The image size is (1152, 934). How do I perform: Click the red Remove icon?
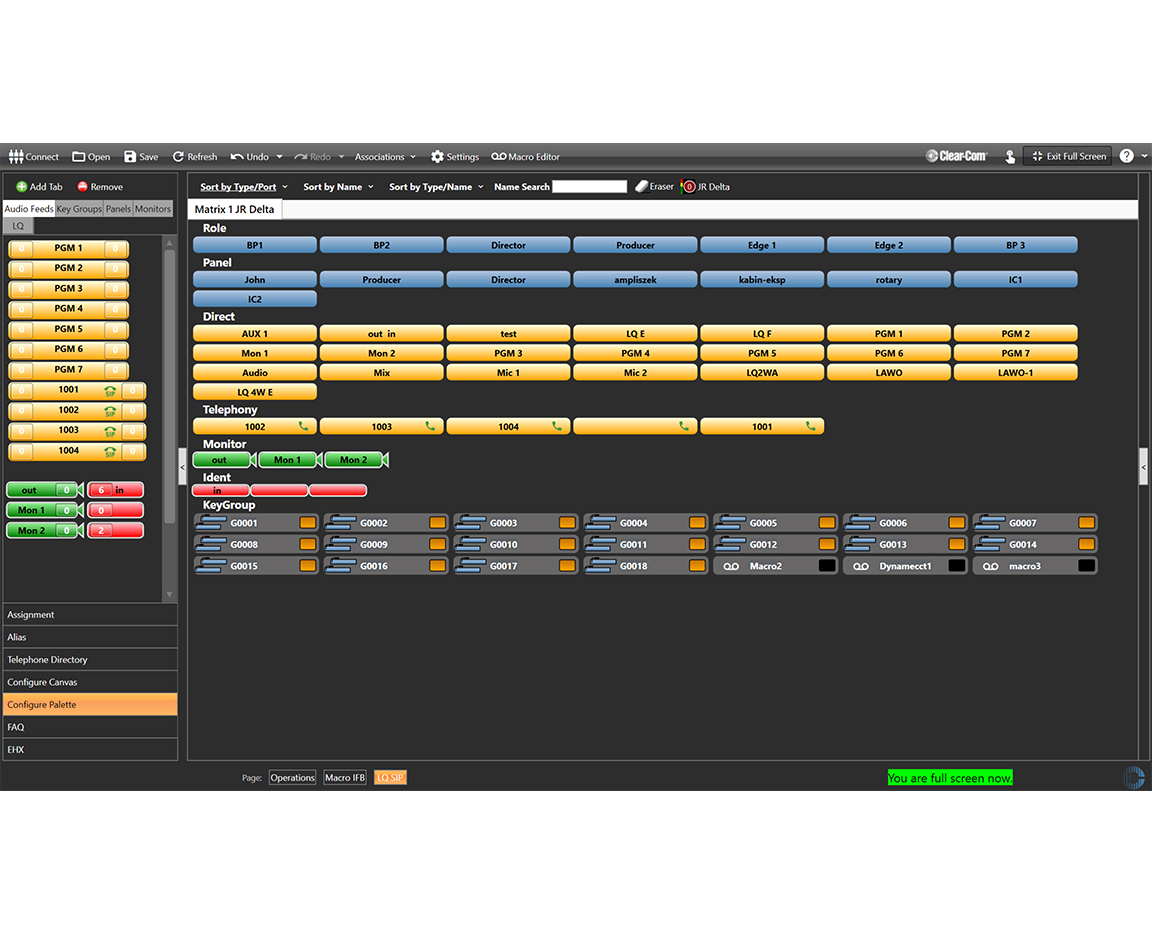click(83, 187)
